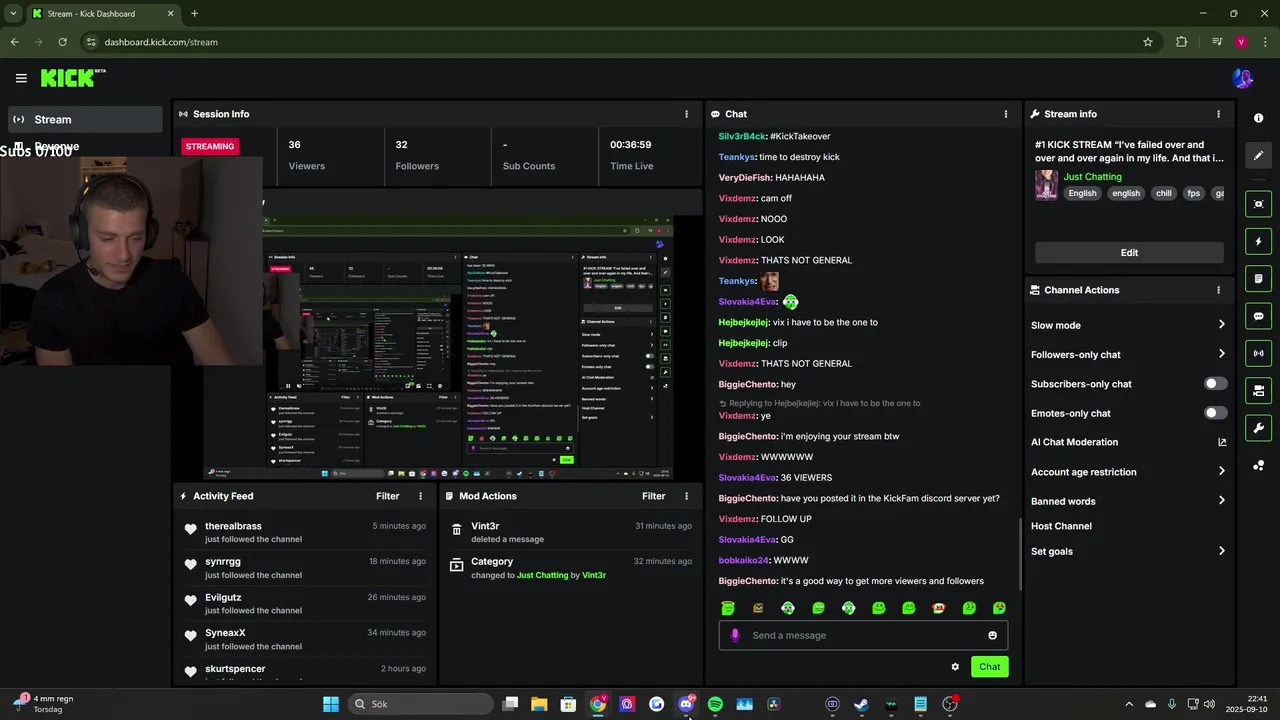1280x720 pixels.
Task: Click the Edit stream info button
Action: (1129, 253)
